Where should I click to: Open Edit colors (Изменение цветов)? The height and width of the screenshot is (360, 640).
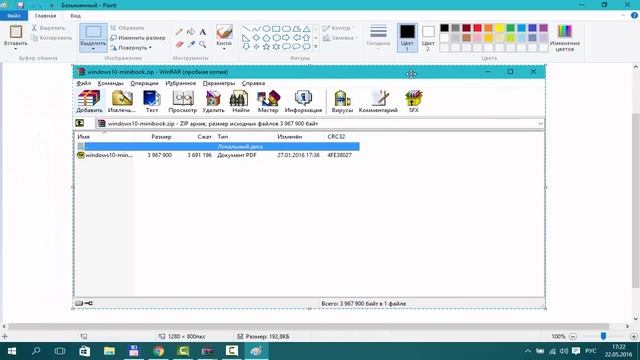(x=565, y=38)
